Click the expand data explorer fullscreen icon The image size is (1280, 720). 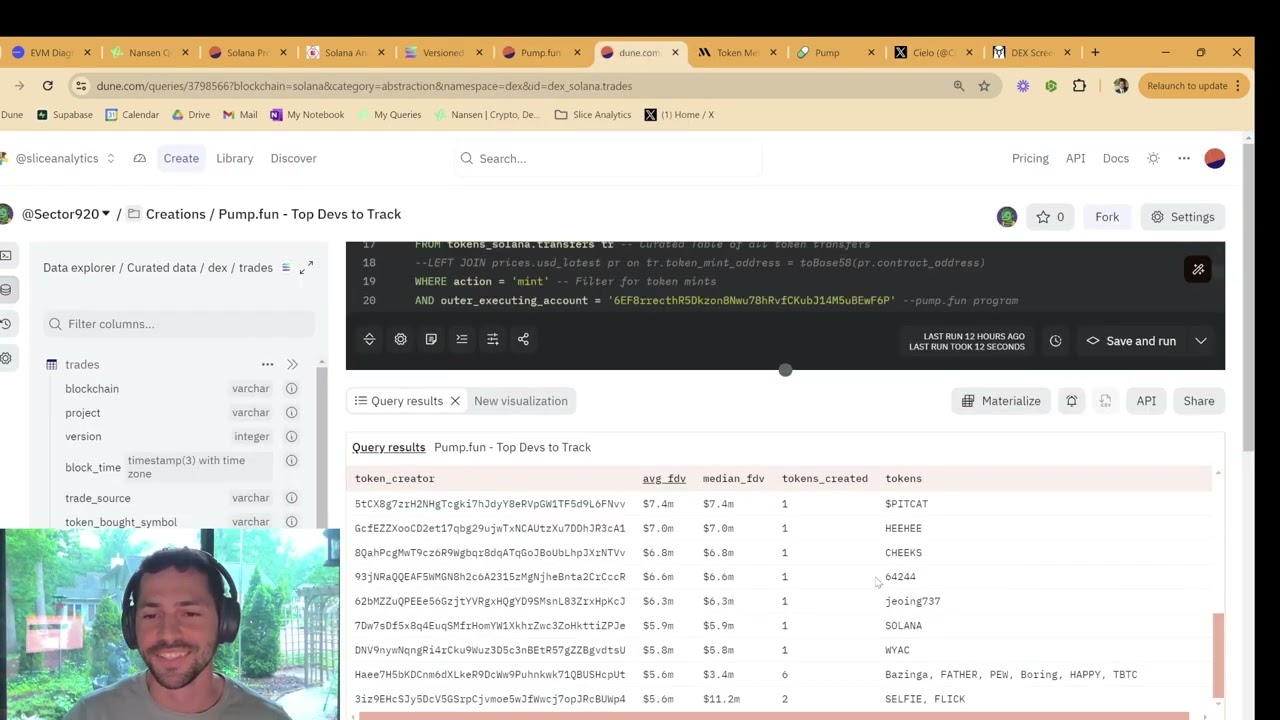pyautogui.click(x=306, y=267)
